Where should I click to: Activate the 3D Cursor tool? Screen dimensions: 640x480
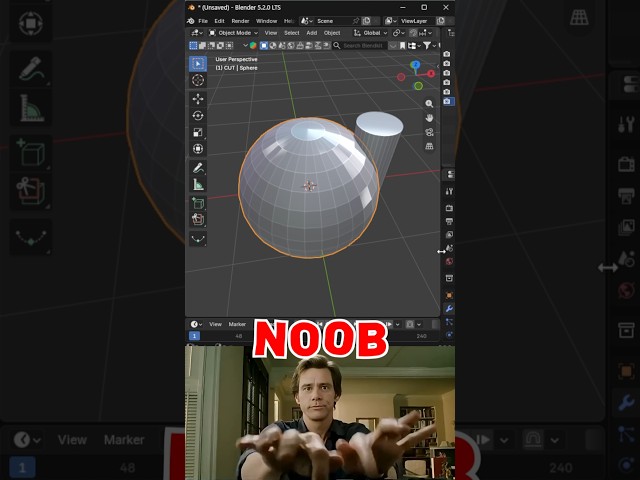click(198, 80)
